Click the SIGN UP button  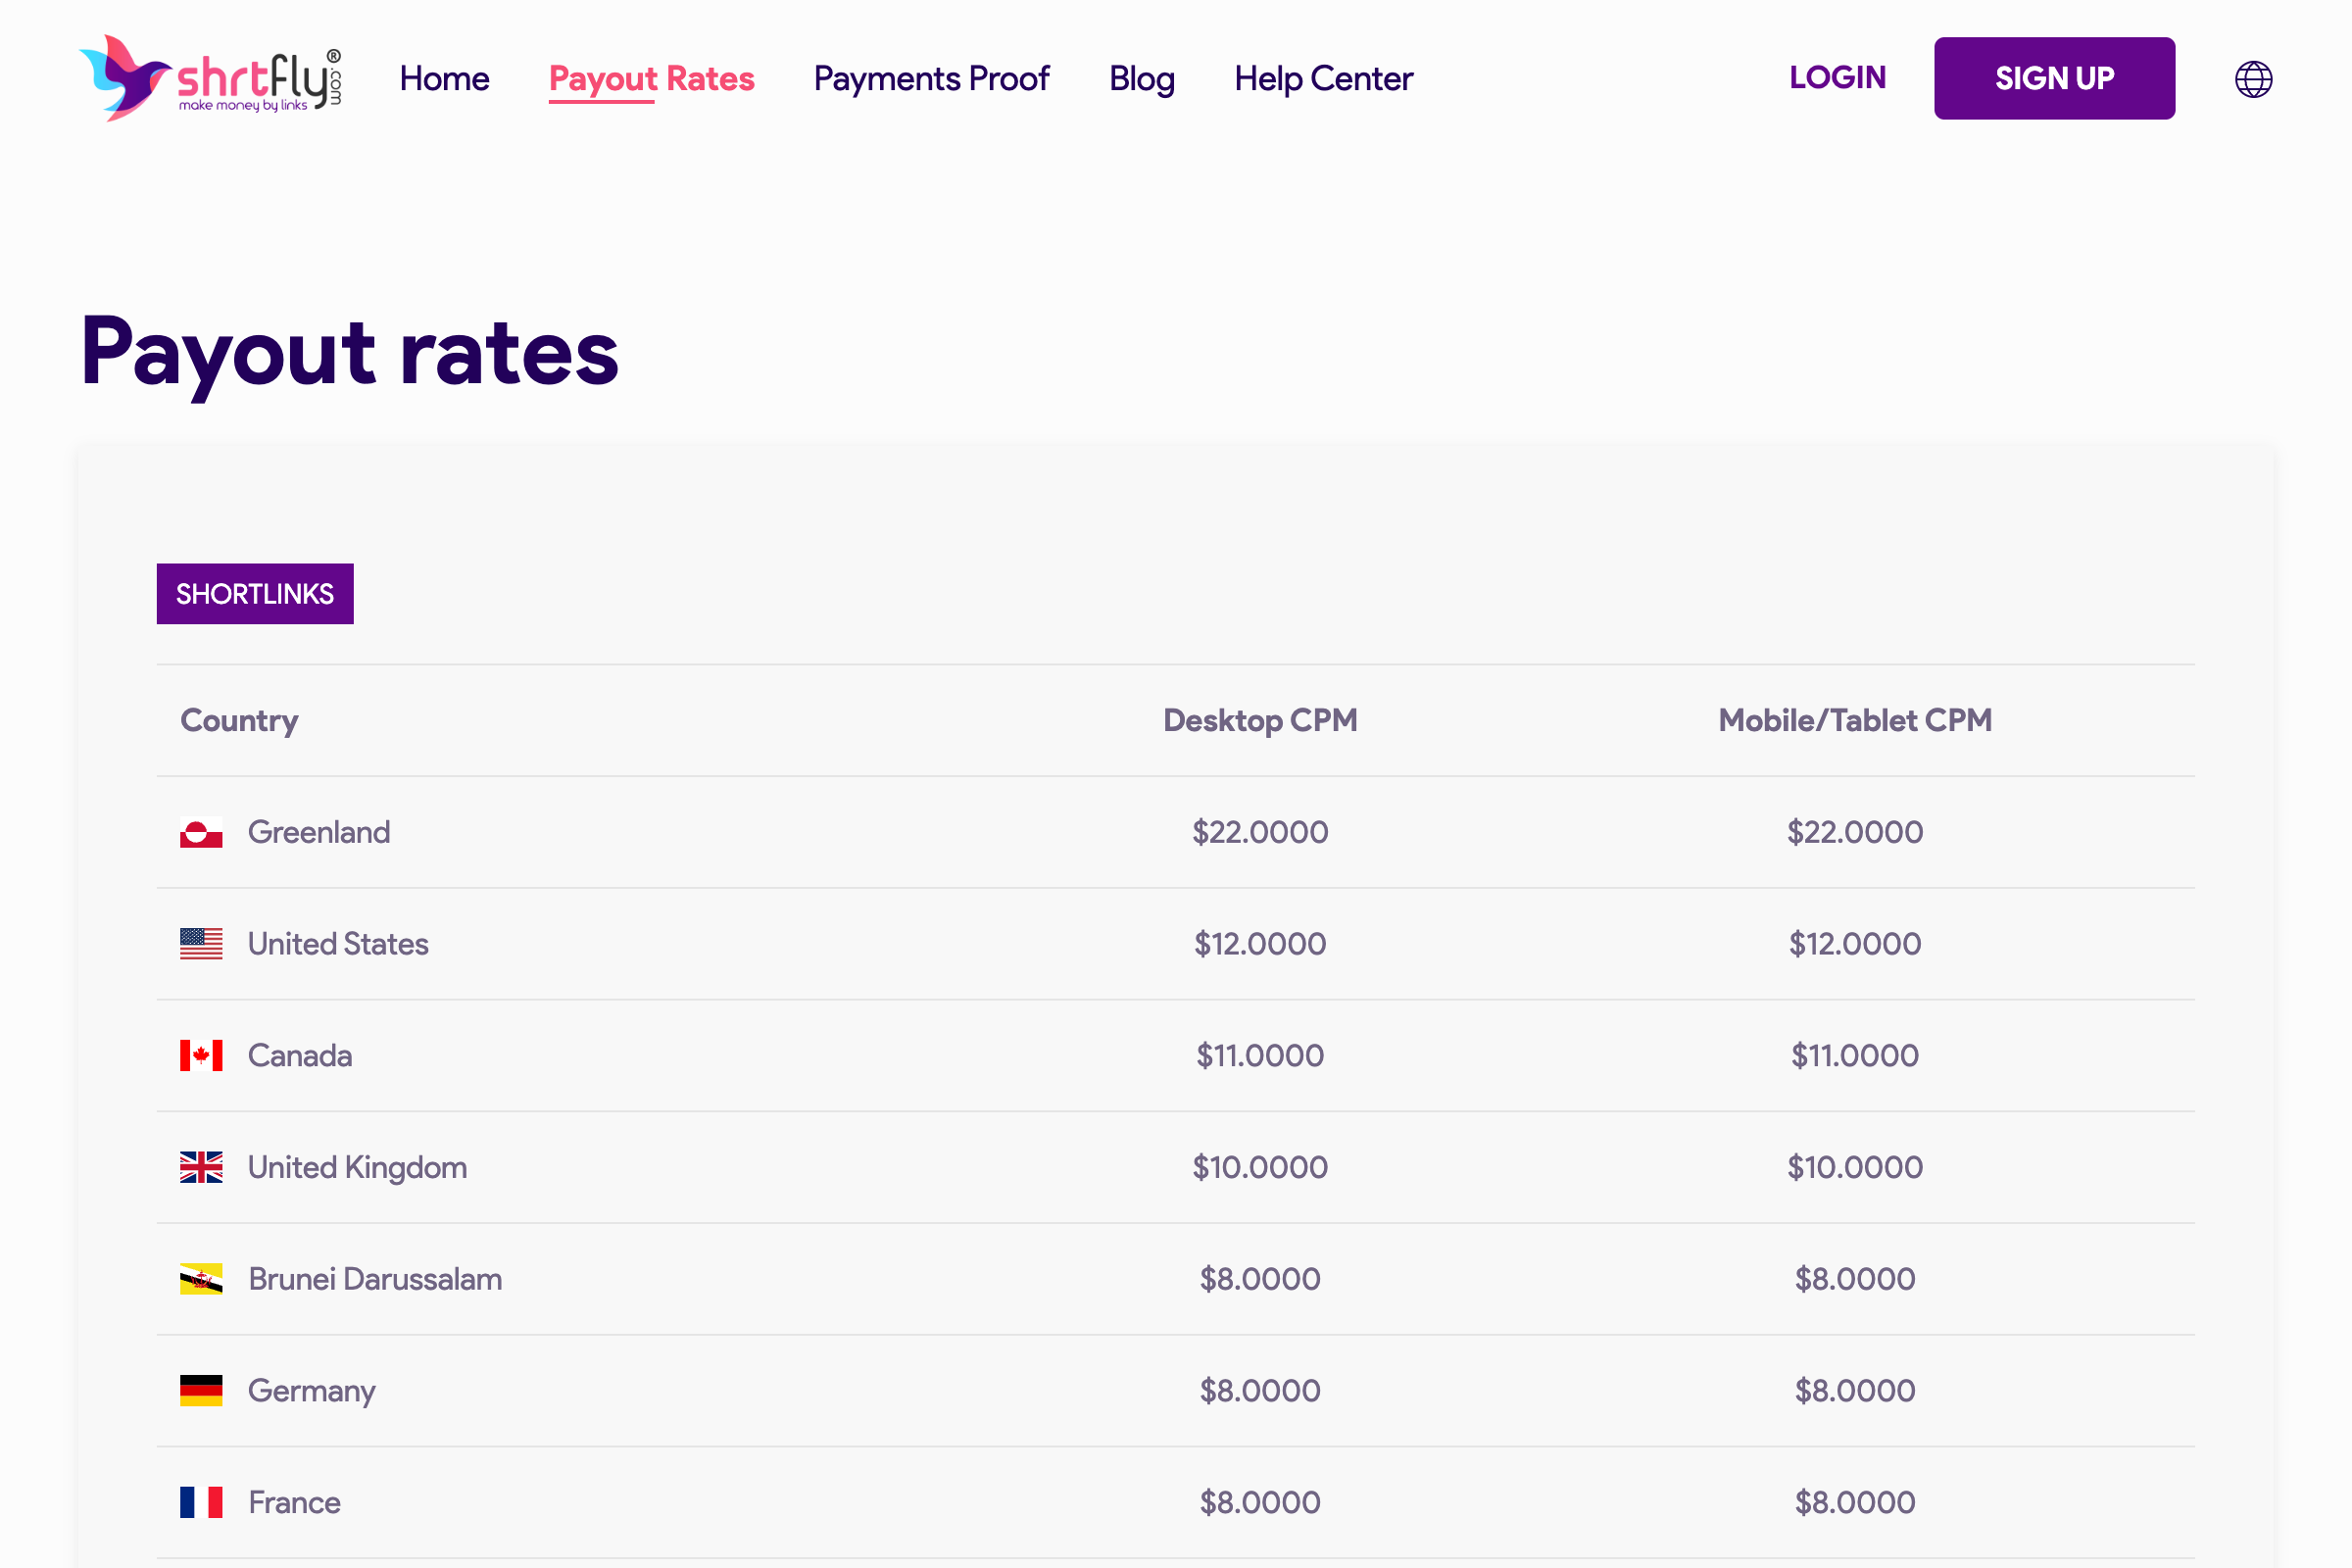tap(2054, 78)
